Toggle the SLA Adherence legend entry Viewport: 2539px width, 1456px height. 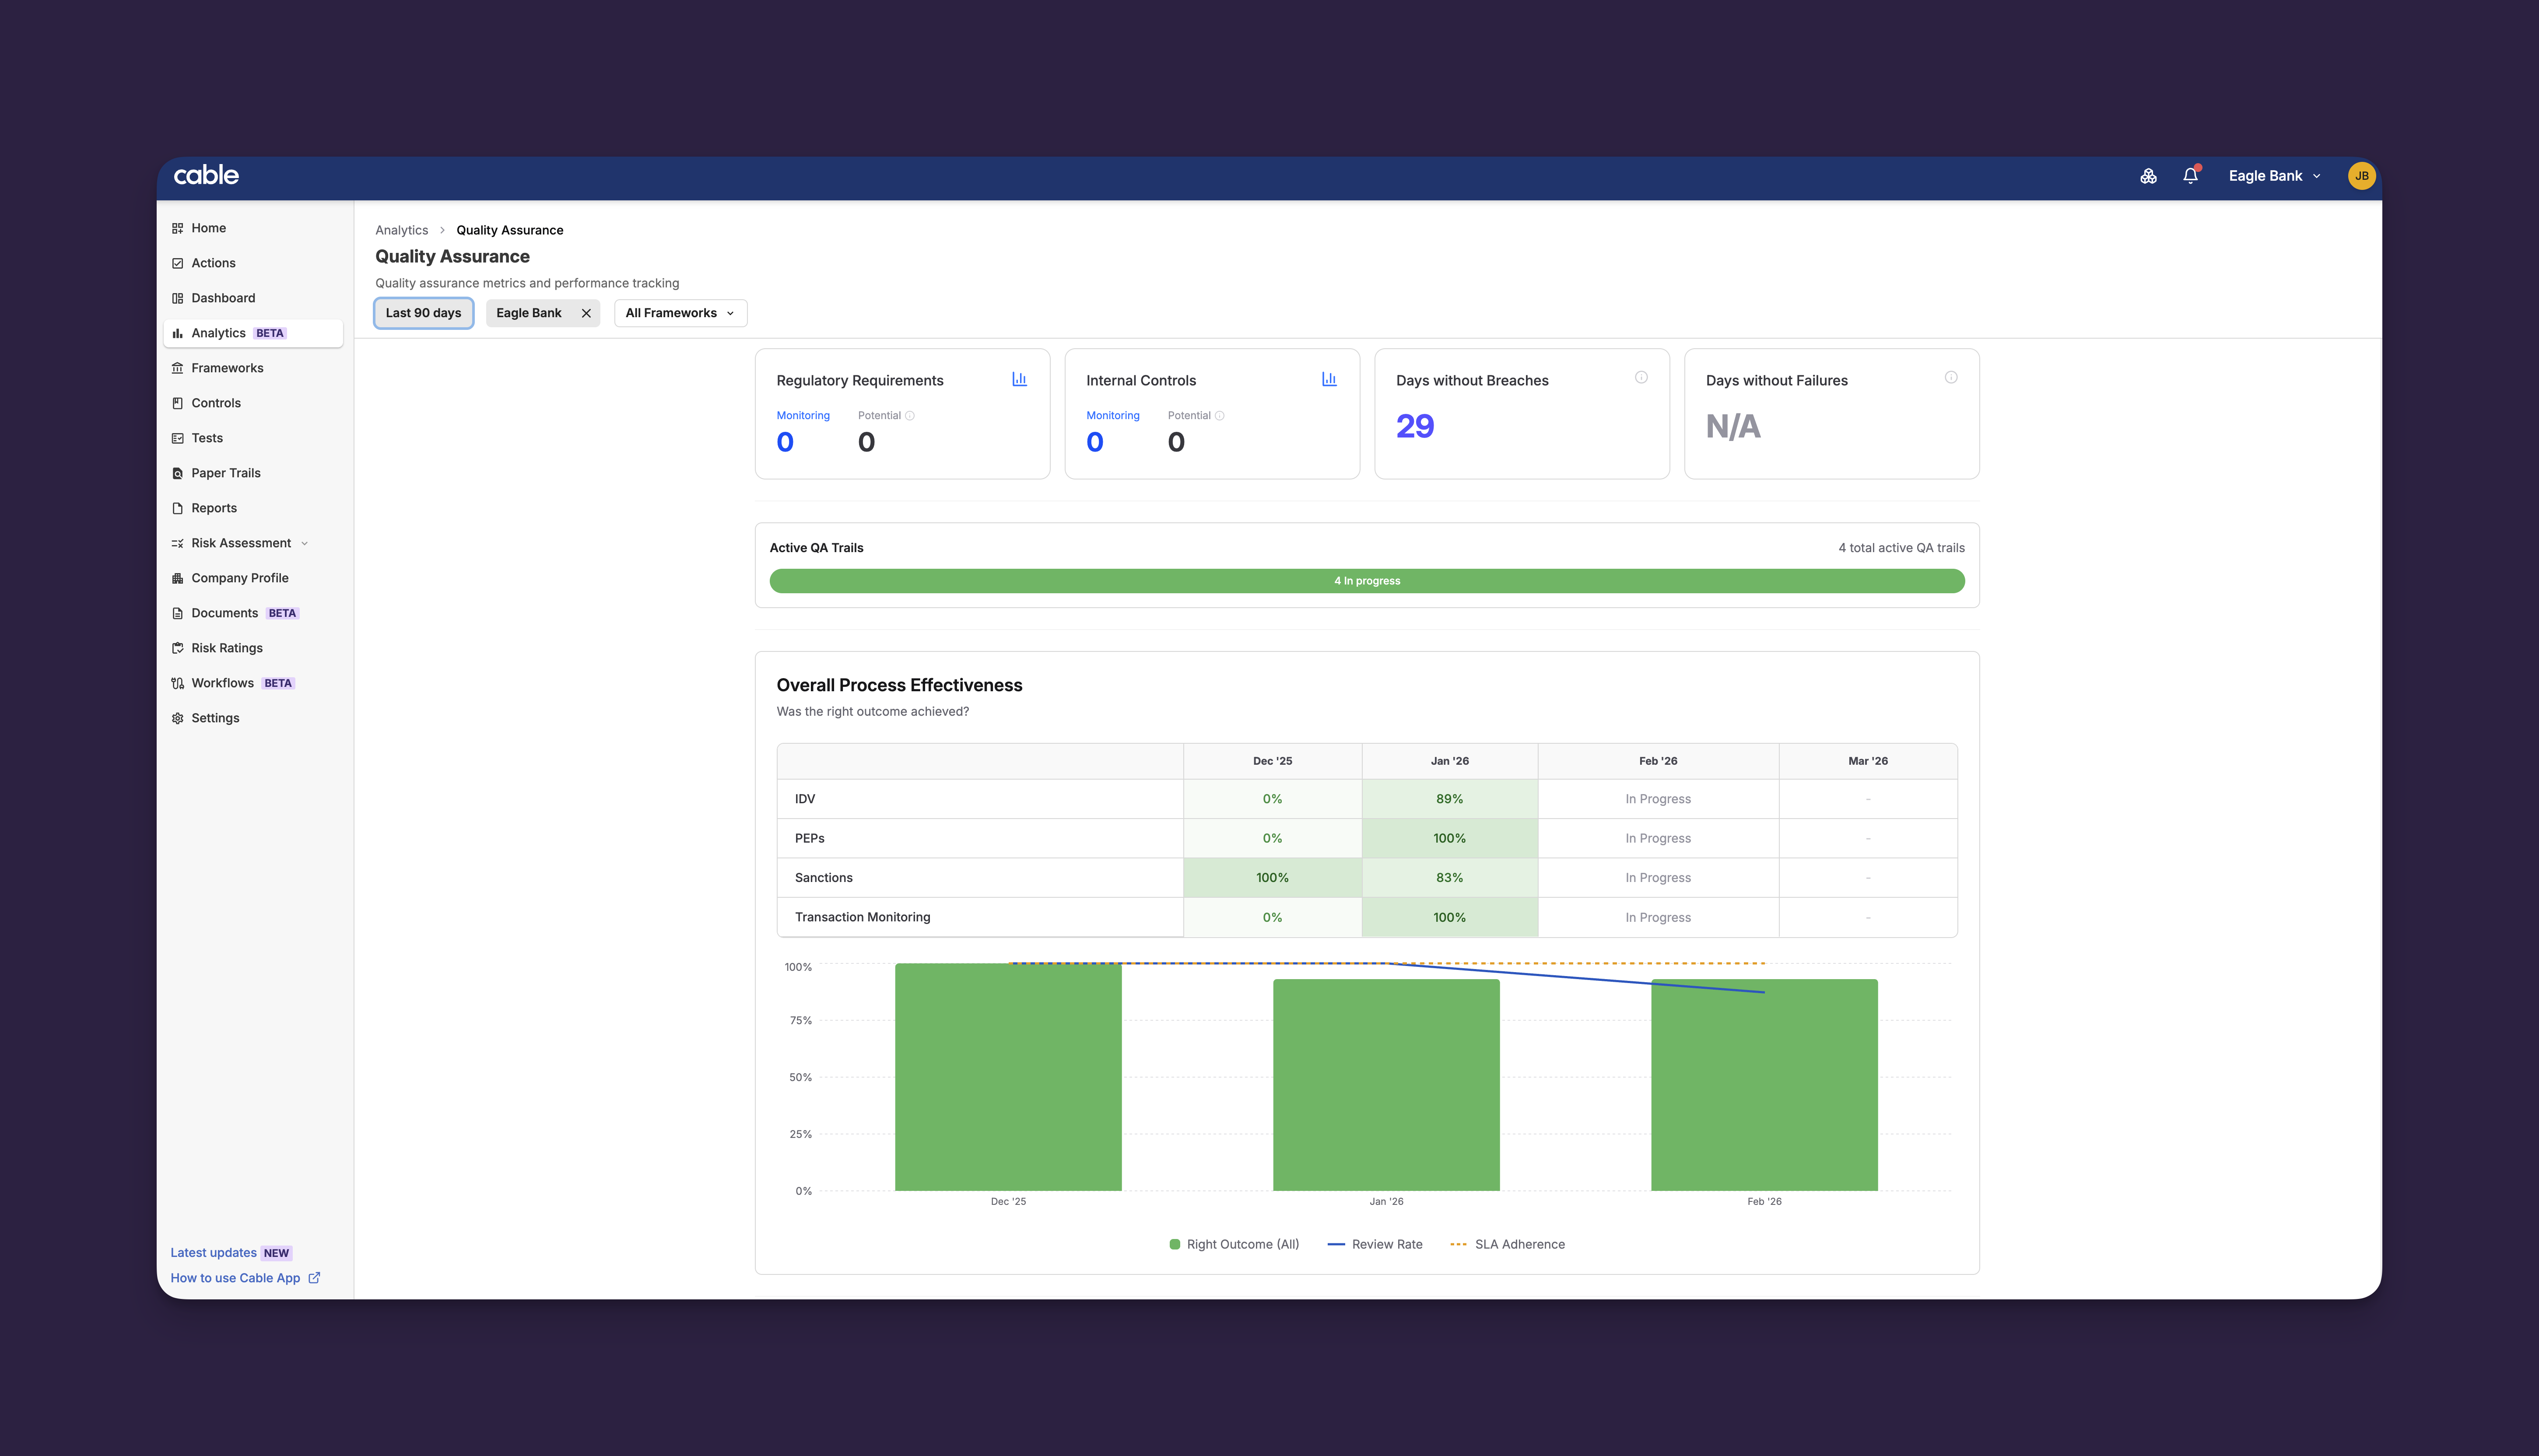click(x=1507, y=1245)
